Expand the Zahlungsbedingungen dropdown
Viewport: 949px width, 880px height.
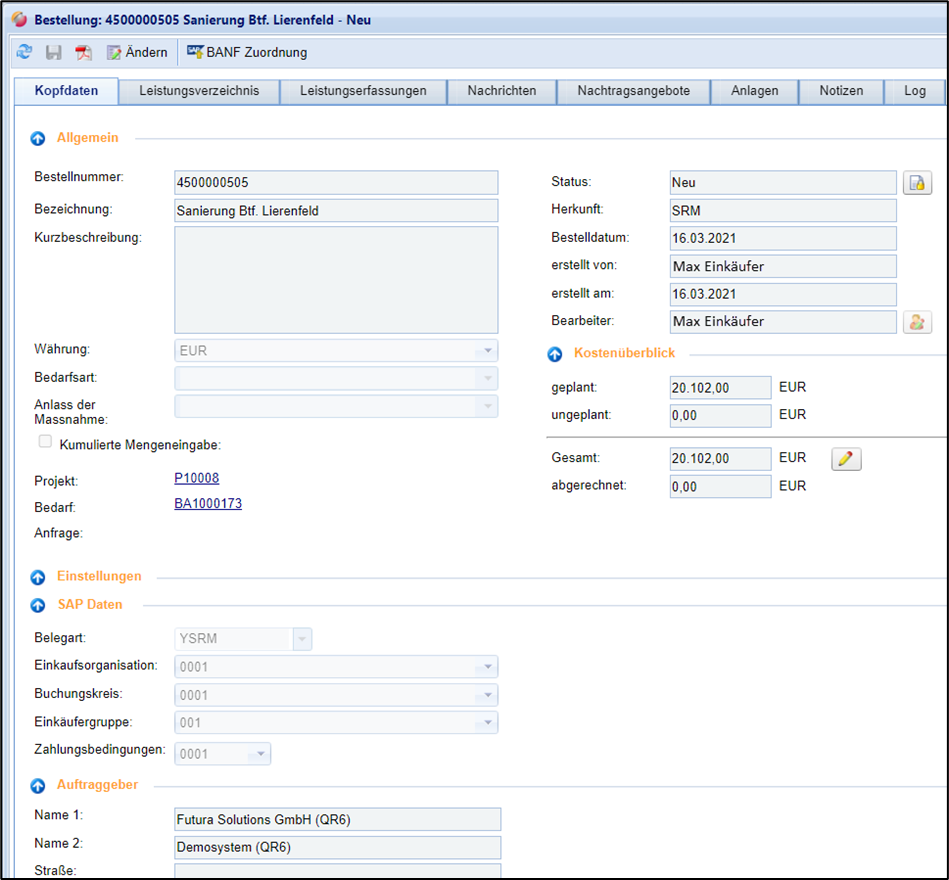(260, 754)
